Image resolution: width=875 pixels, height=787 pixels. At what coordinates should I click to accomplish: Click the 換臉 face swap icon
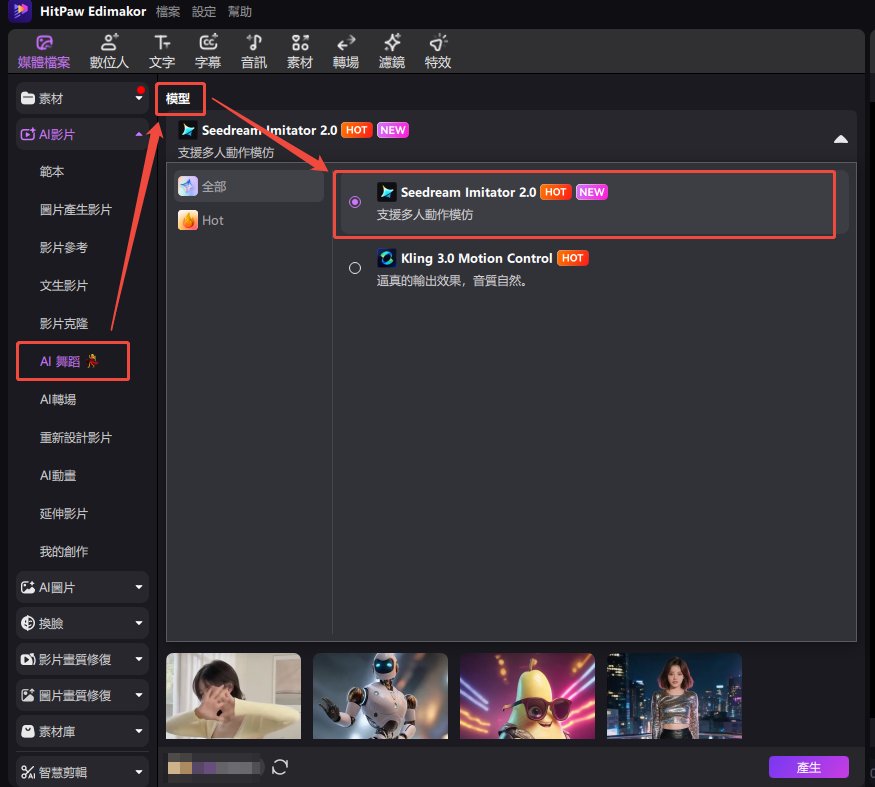pos(28,623)
